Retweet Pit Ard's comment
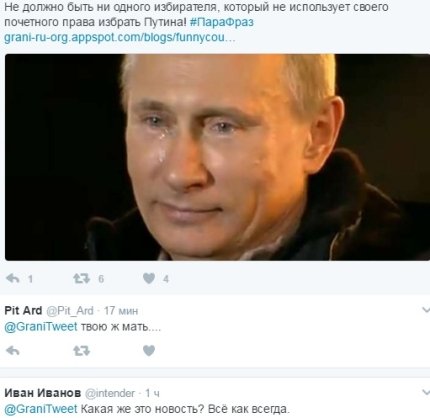The height and width of the screenshot is (418, 430). pyautogui.click(x=81, y=350)
